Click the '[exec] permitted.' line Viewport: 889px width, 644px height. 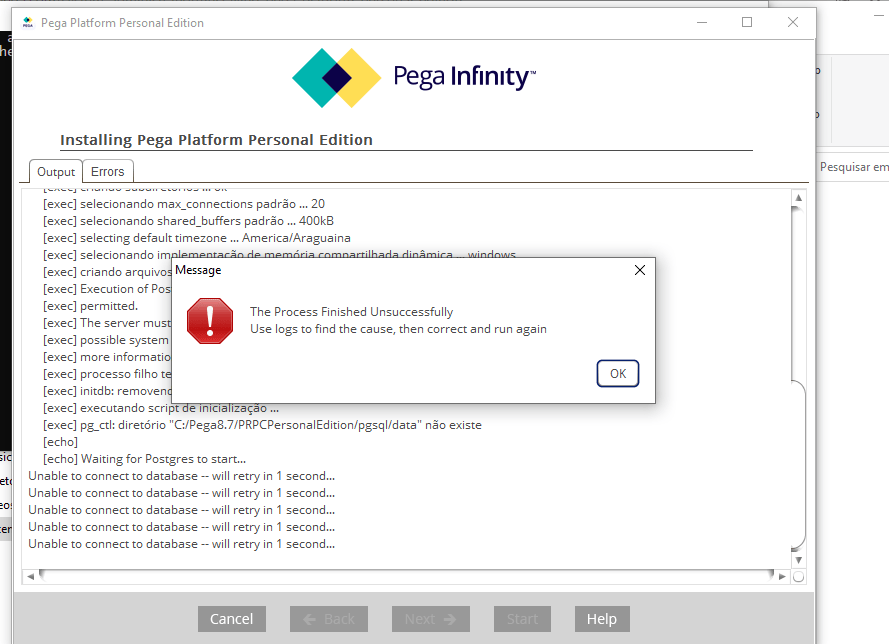[x=90, y=306]
